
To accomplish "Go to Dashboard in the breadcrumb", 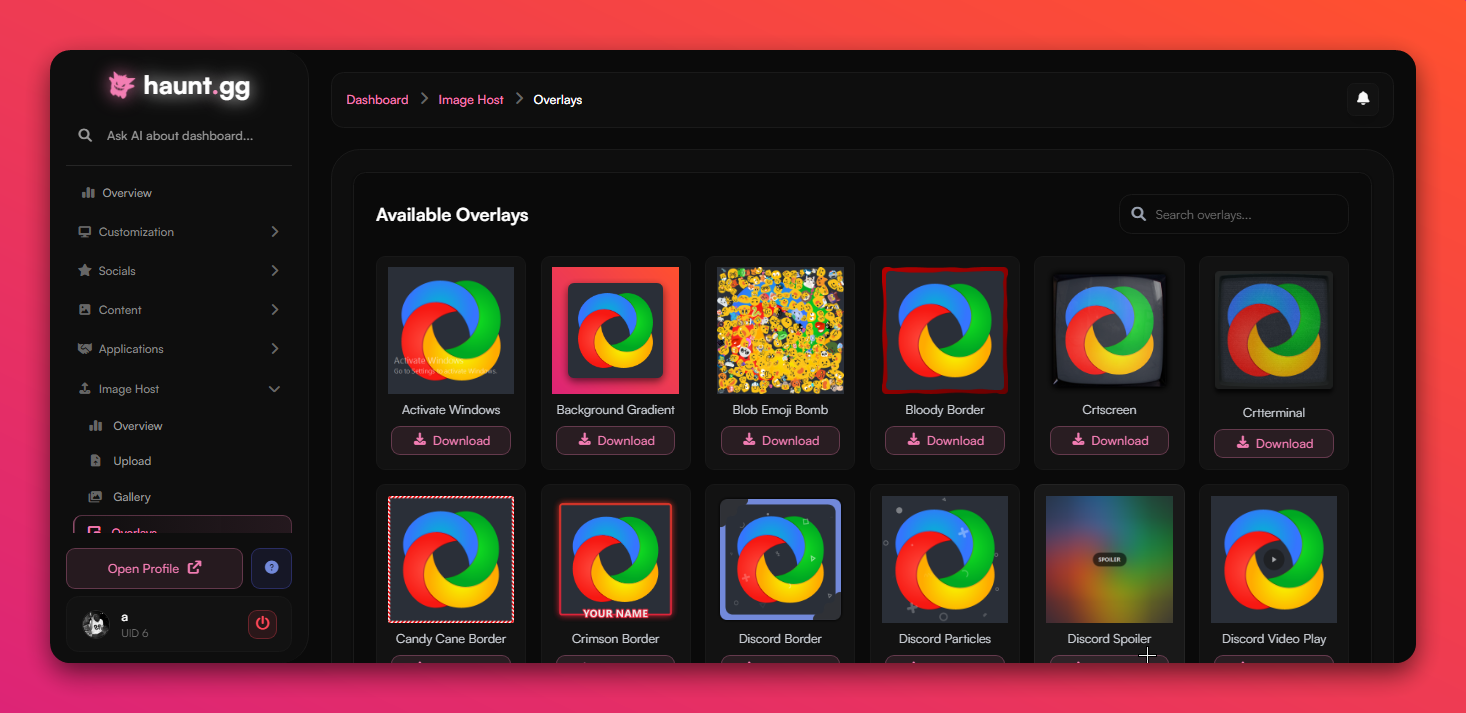I will [x=377, y=100].
